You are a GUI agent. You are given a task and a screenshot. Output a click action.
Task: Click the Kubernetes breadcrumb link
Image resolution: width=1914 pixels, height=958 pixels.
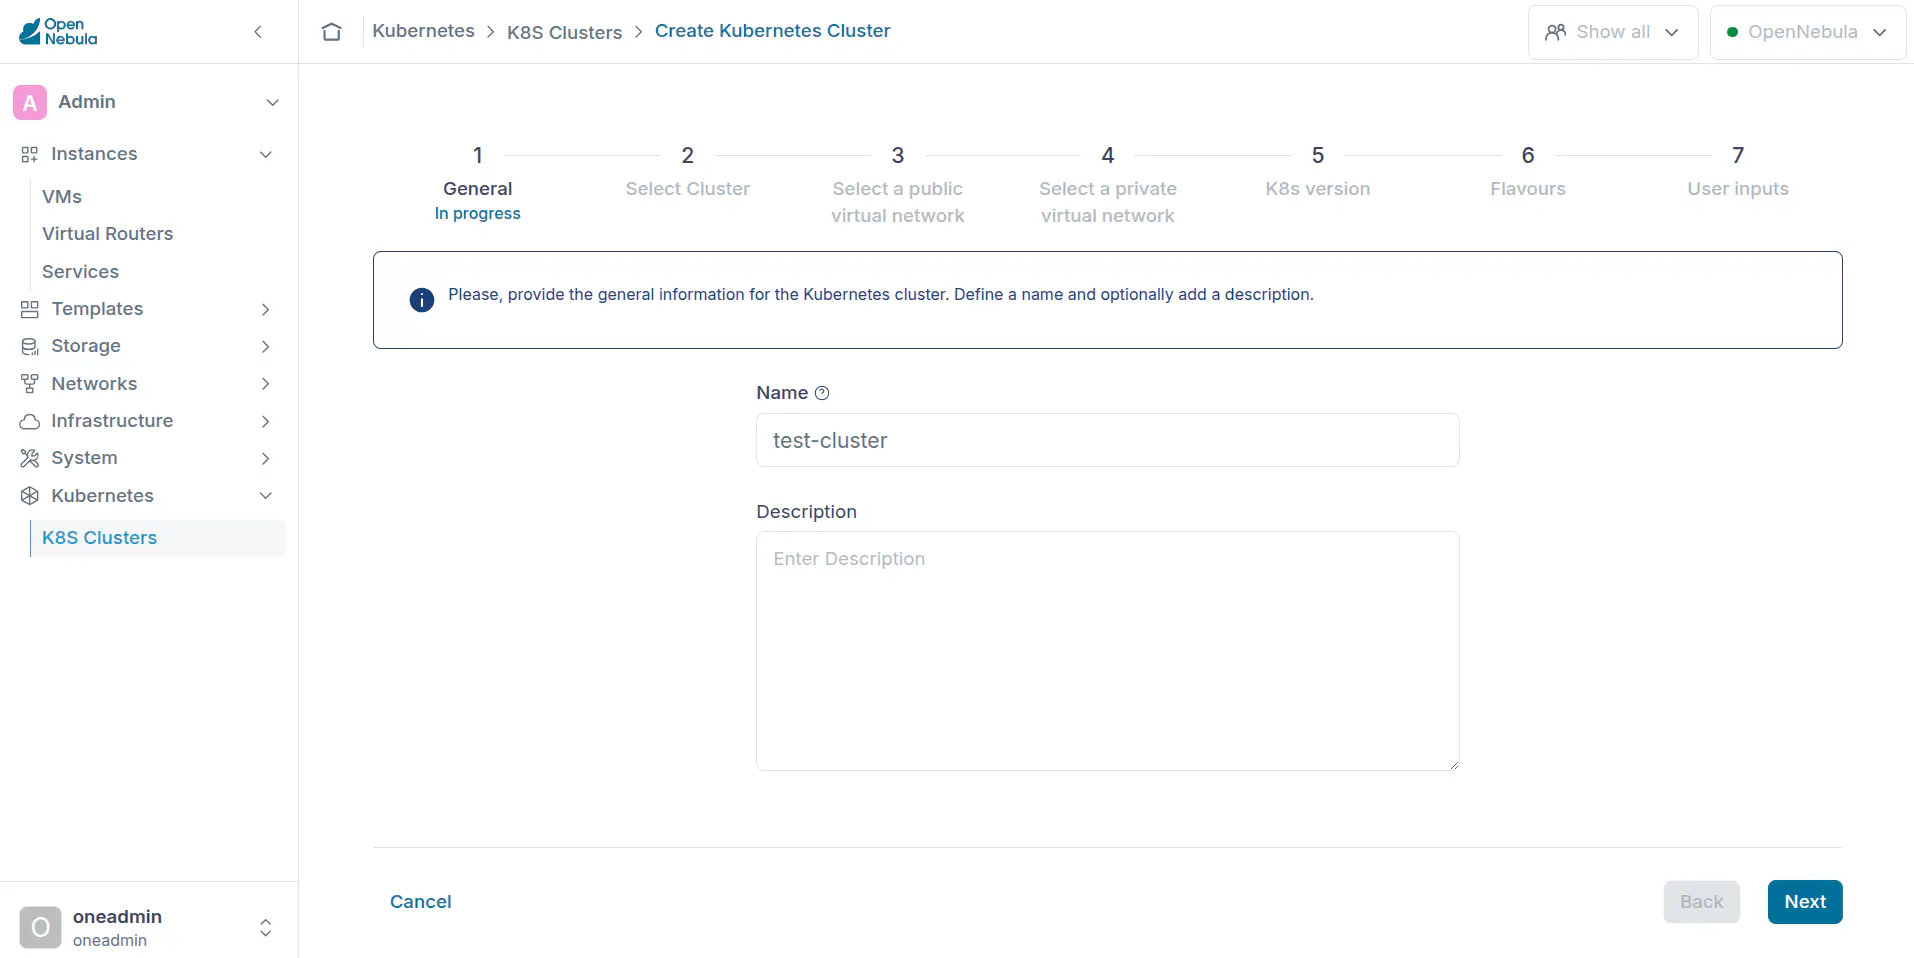pos(423,31)
